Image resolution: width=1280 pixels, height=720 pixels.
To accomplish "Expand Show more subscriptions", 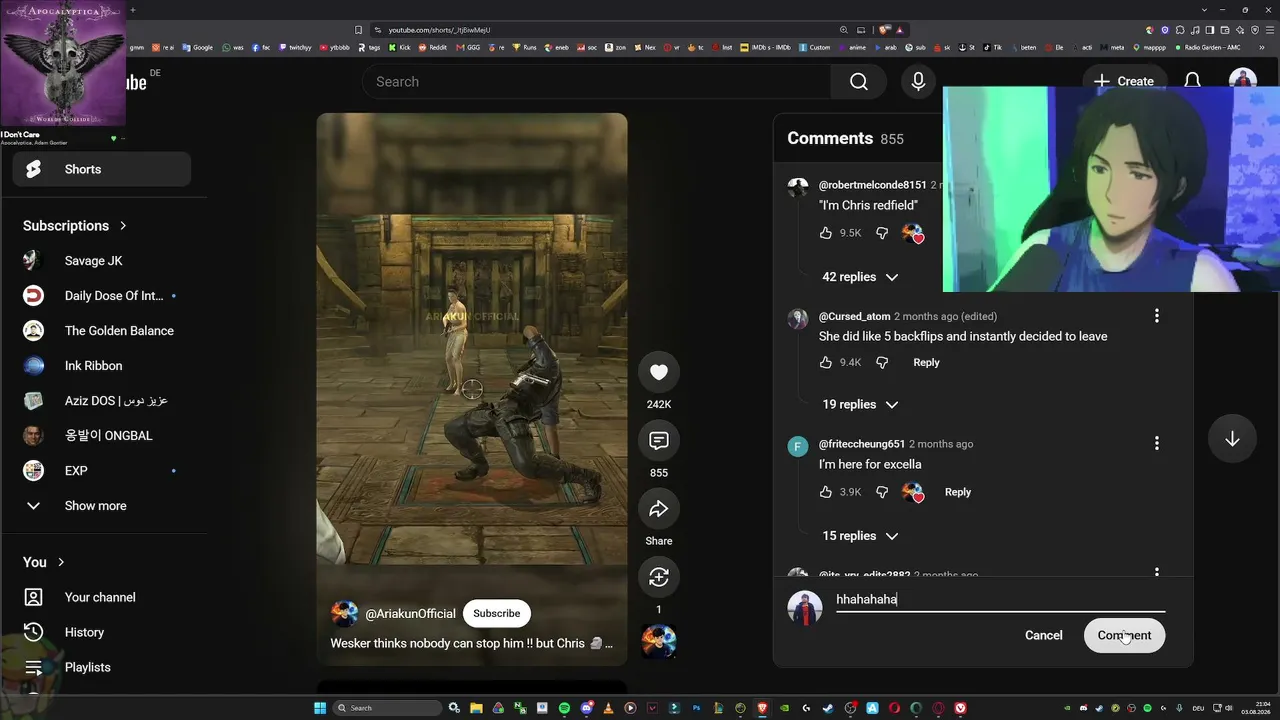I will [101, 506].
